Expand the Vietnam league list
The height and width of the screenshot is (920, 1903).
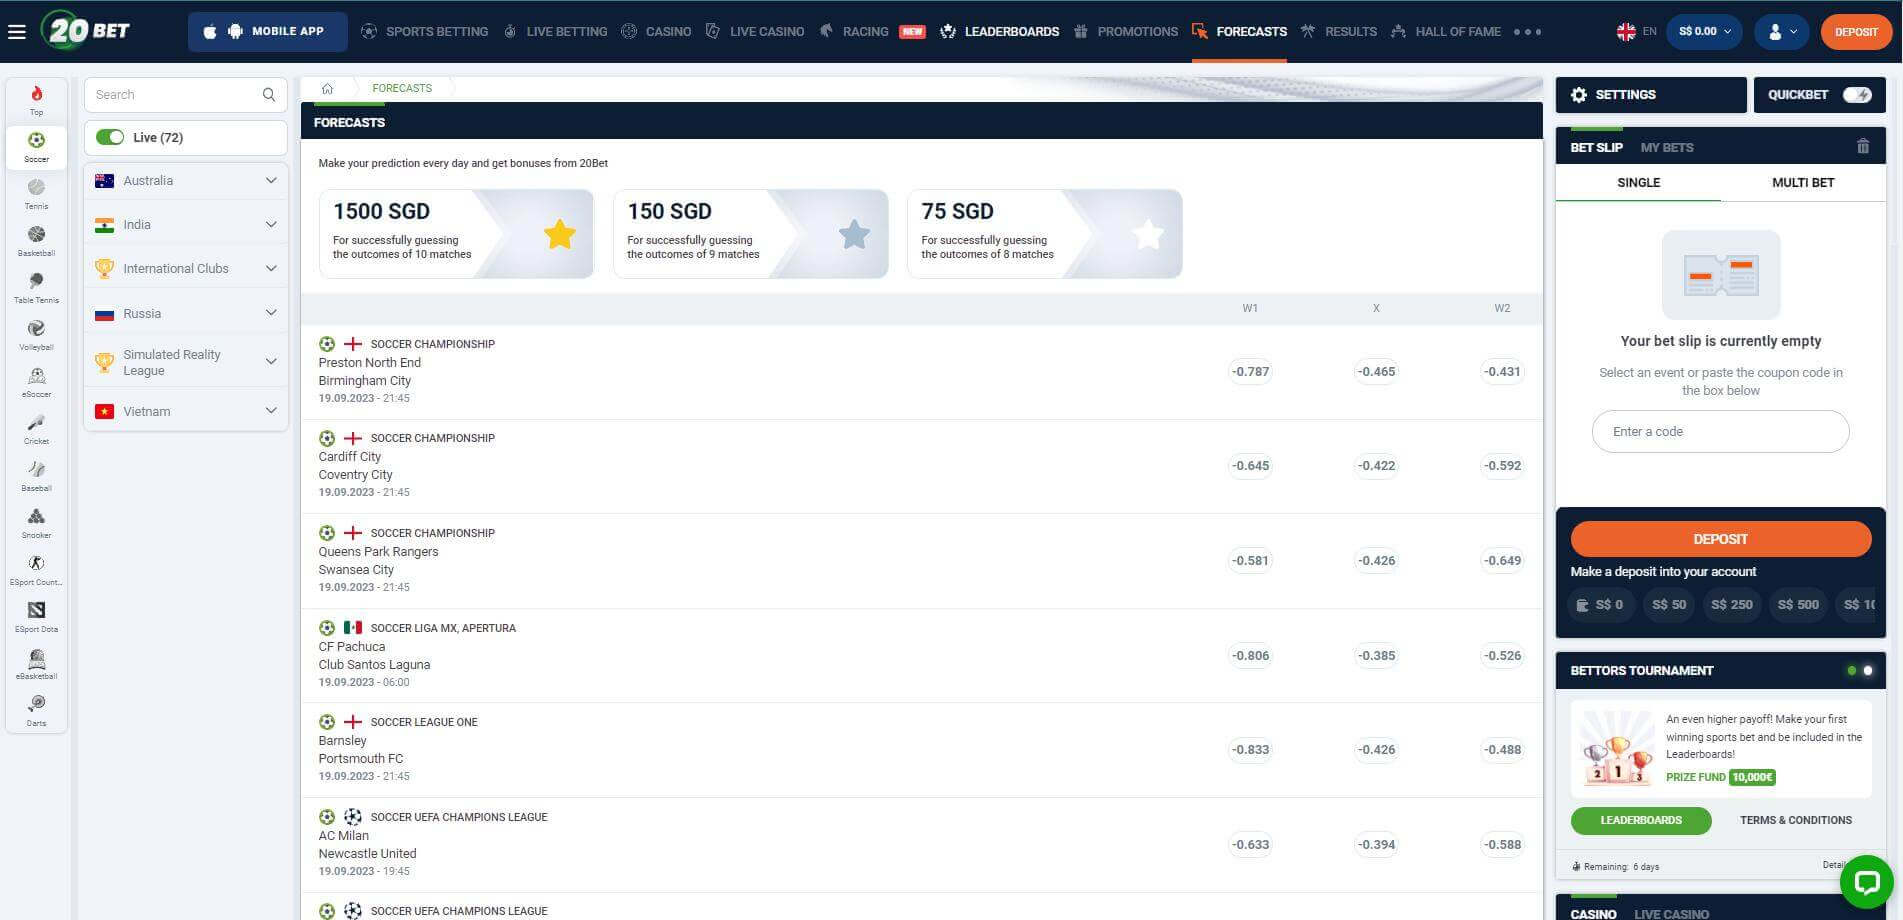(x=186, y=411)
